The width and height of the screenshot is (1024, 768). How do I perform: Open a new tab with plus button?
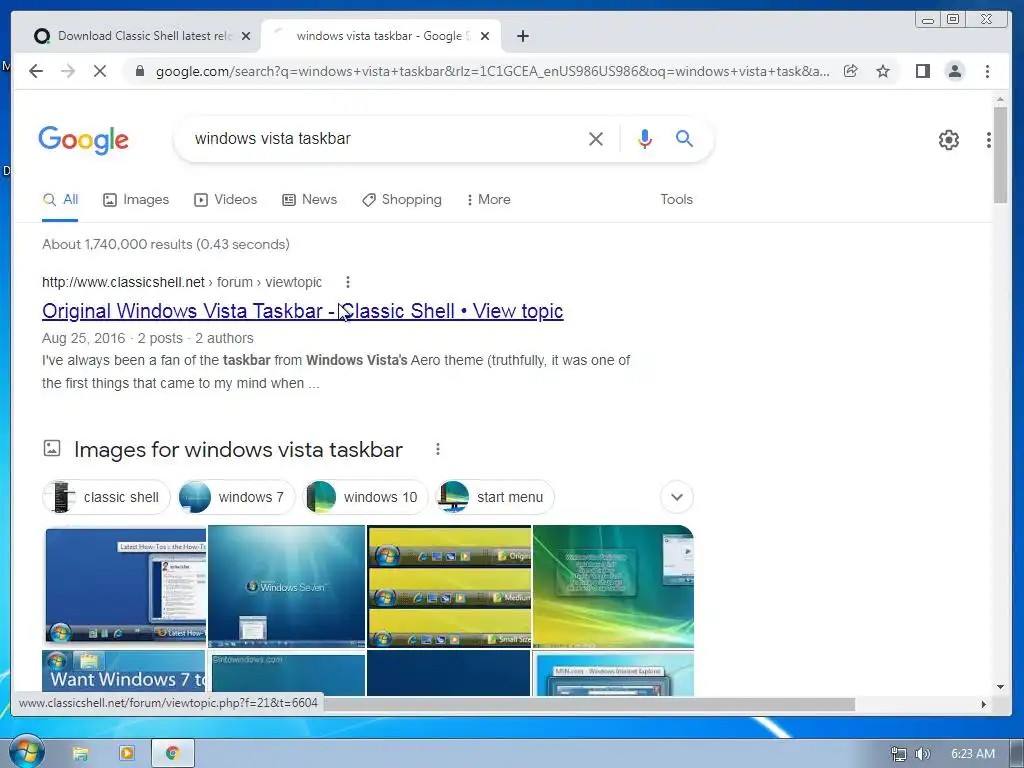[522, 36]
